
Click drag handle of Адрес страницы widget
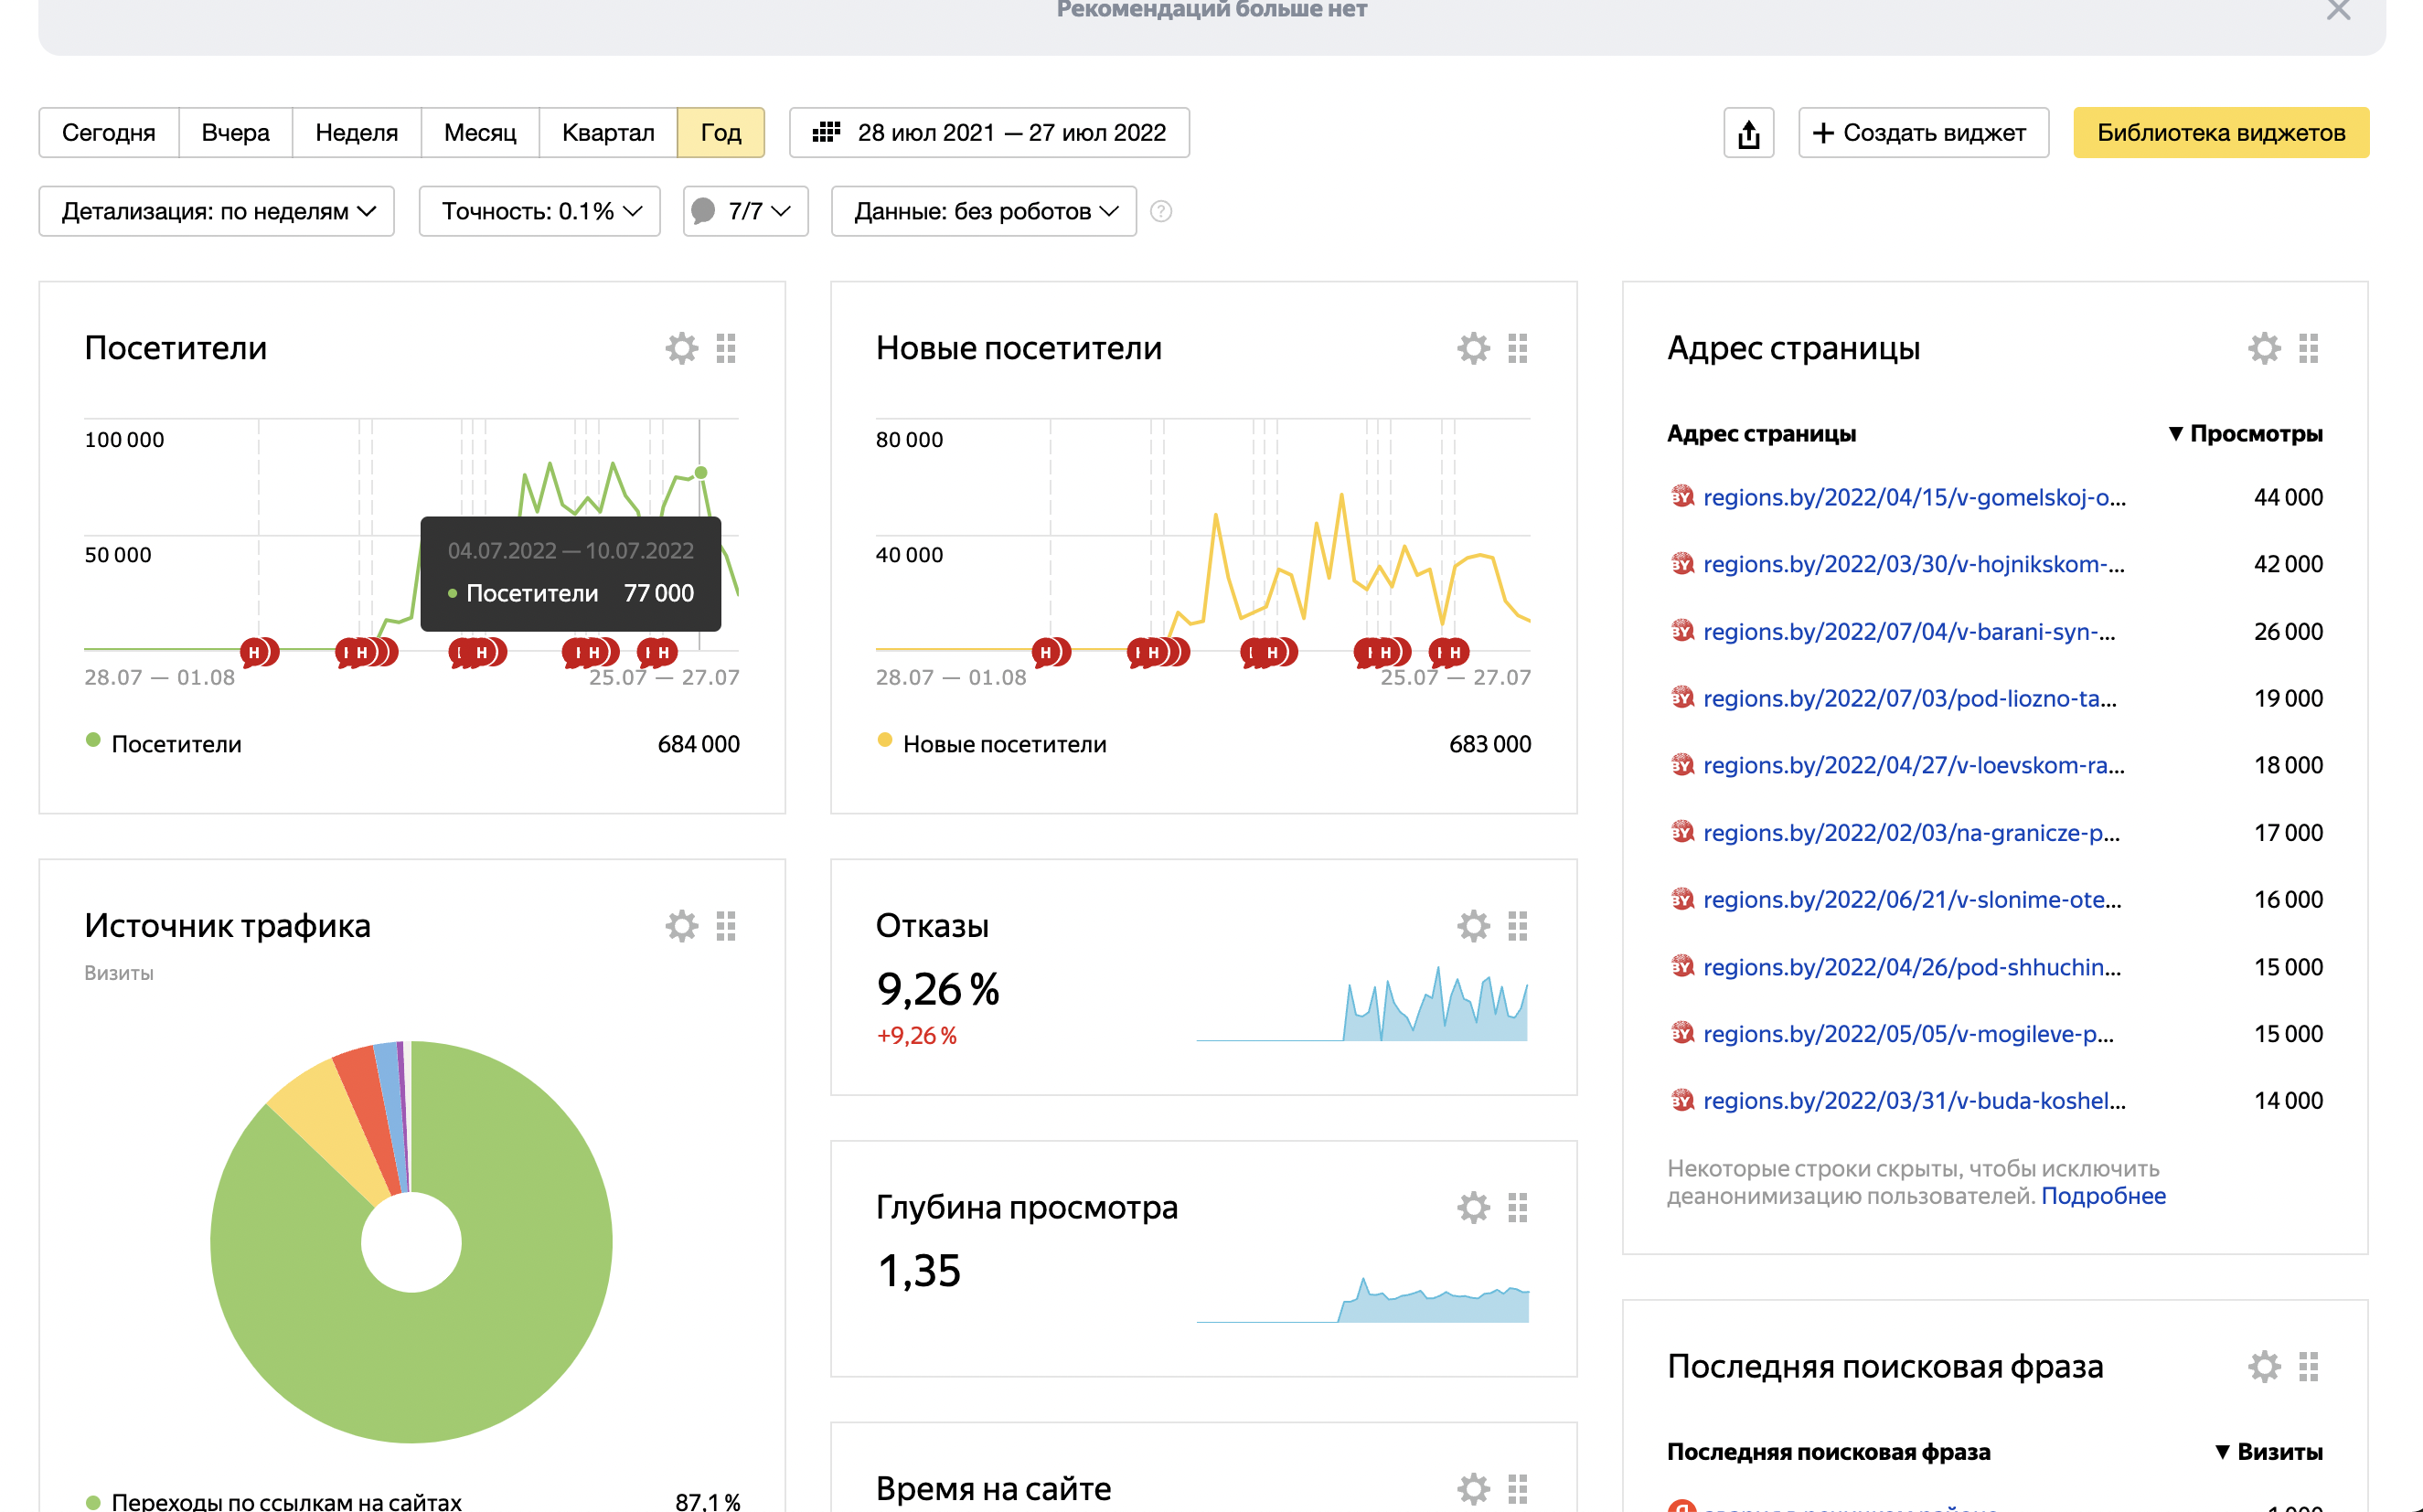point(2308,348)
